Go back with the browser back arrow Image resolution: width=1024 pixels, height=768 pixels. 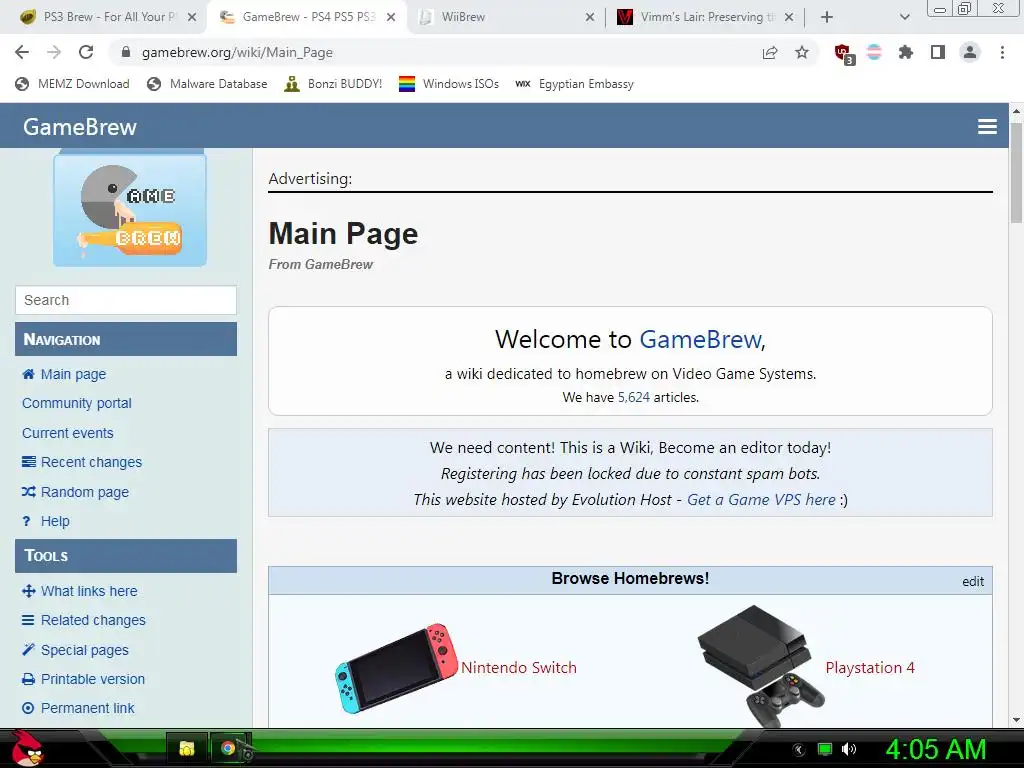pyautogui.click(x=22, y=52)
